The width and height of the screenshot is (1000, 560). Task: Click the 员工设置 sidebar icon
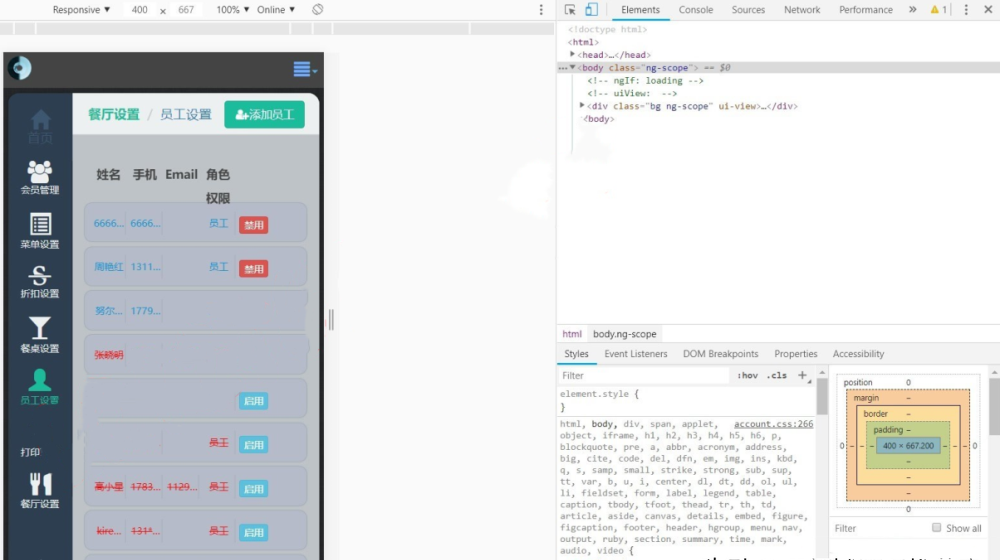40,381
